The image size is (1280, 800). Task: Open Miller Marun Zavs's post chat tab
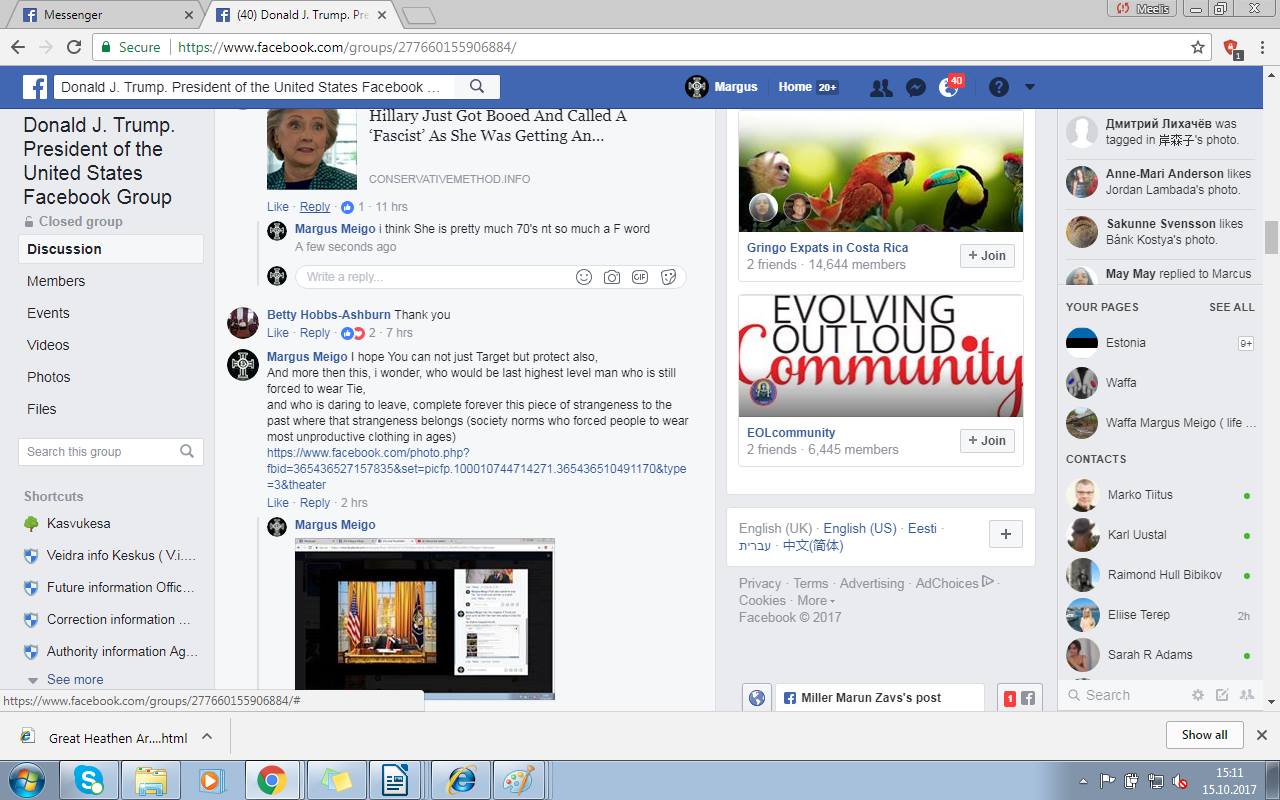click(x=879, y=698)
